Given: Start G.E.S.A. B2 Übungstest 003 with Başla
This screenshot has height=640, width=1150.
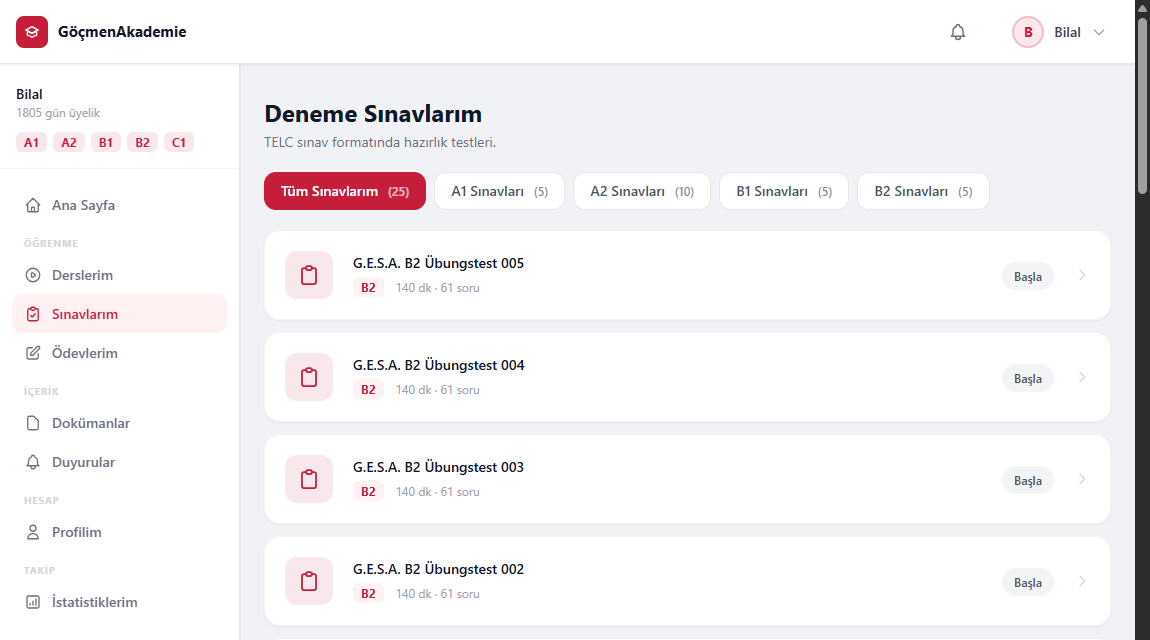Looking at the screenshot, I should [x=1028, y=480].
